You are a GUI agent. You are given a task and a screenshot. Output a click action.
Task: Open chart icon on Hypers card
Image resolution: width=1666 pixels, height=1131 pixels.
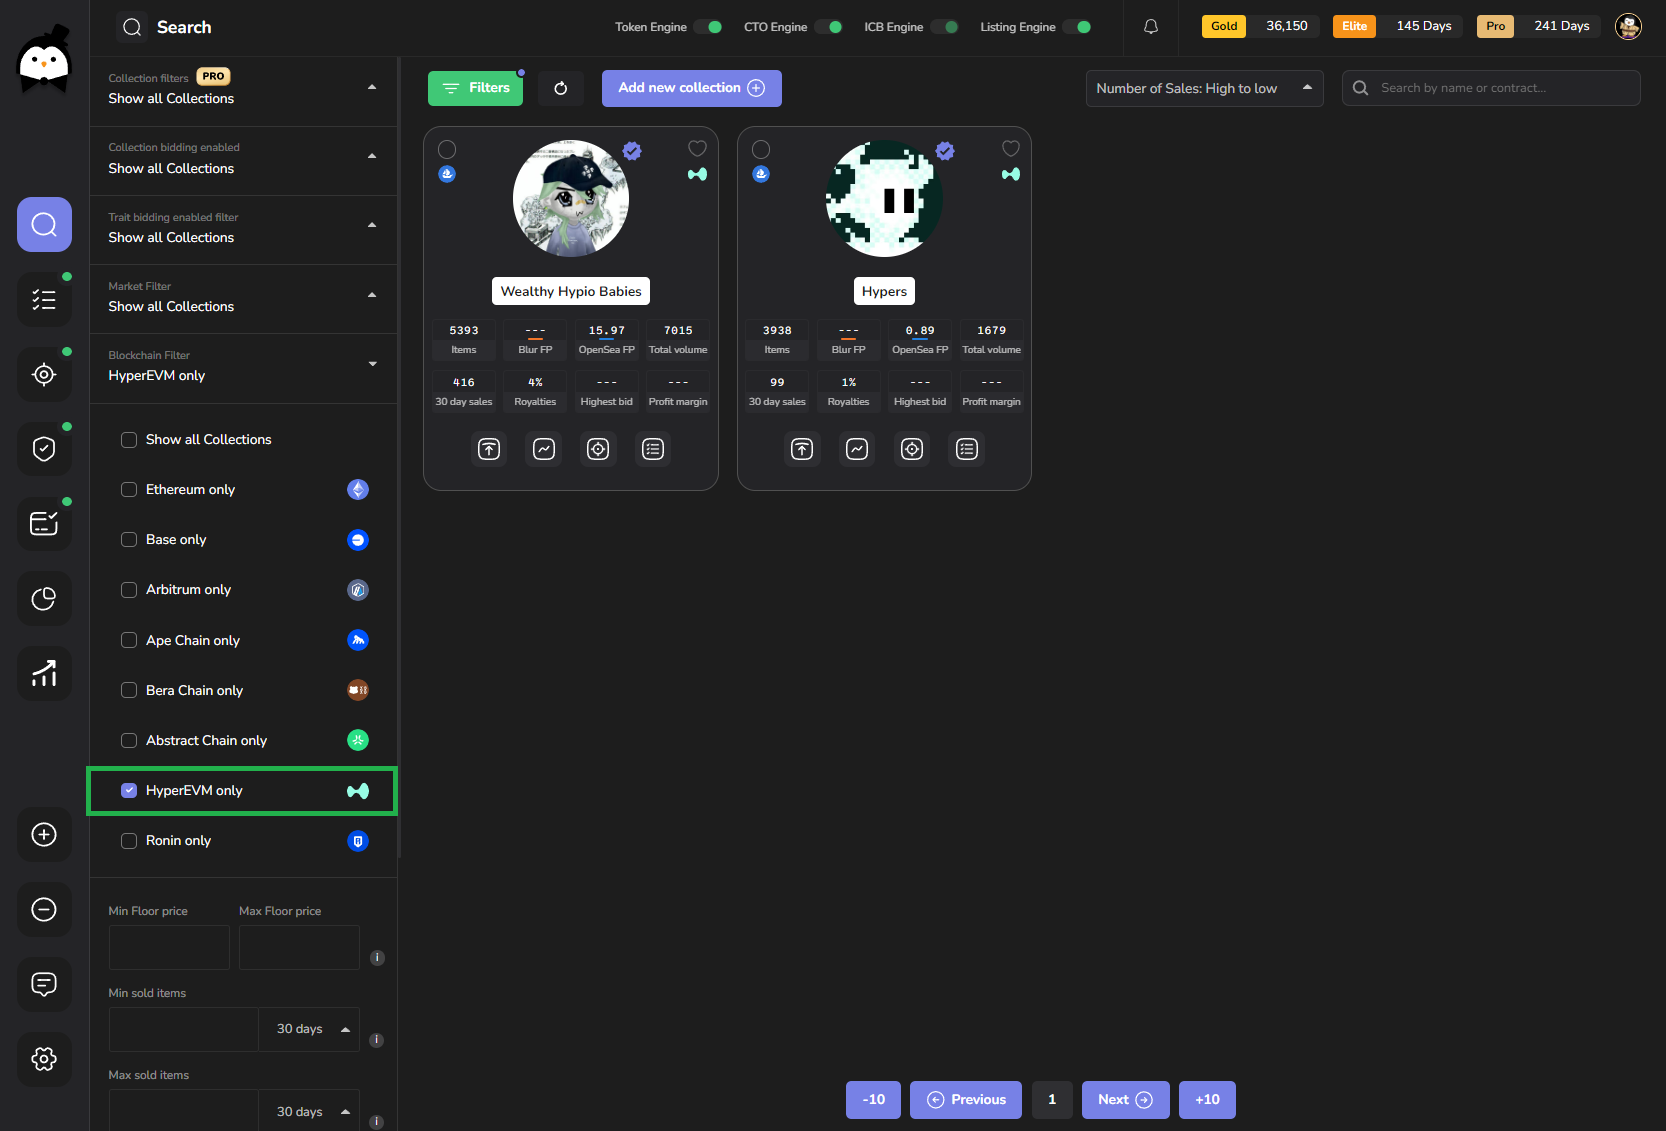857,449
